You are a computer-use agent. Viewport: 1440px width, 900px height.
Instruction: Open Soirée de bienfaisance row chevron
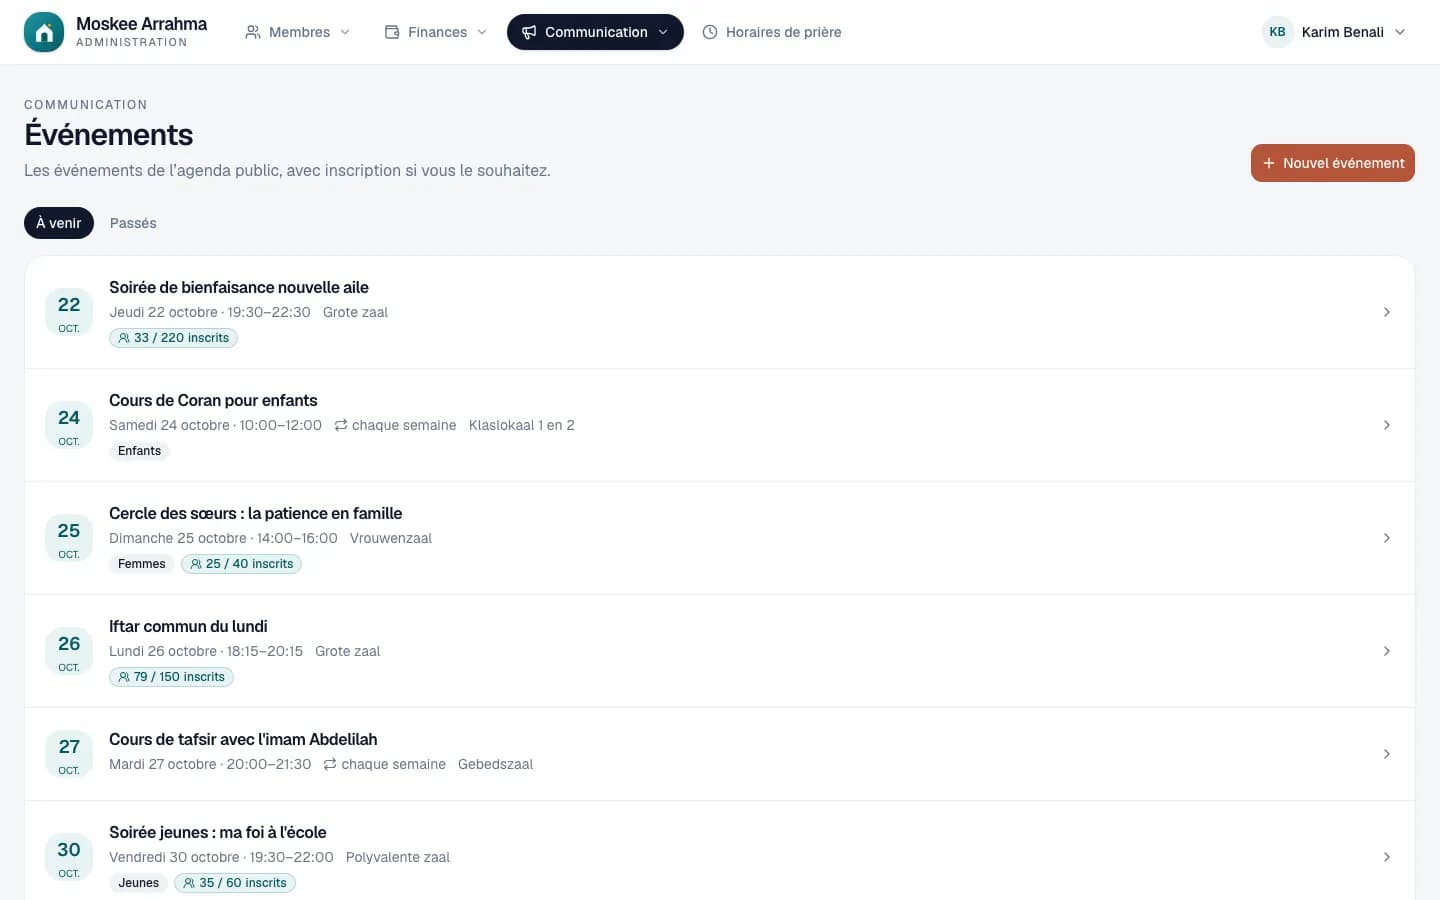1386,312
